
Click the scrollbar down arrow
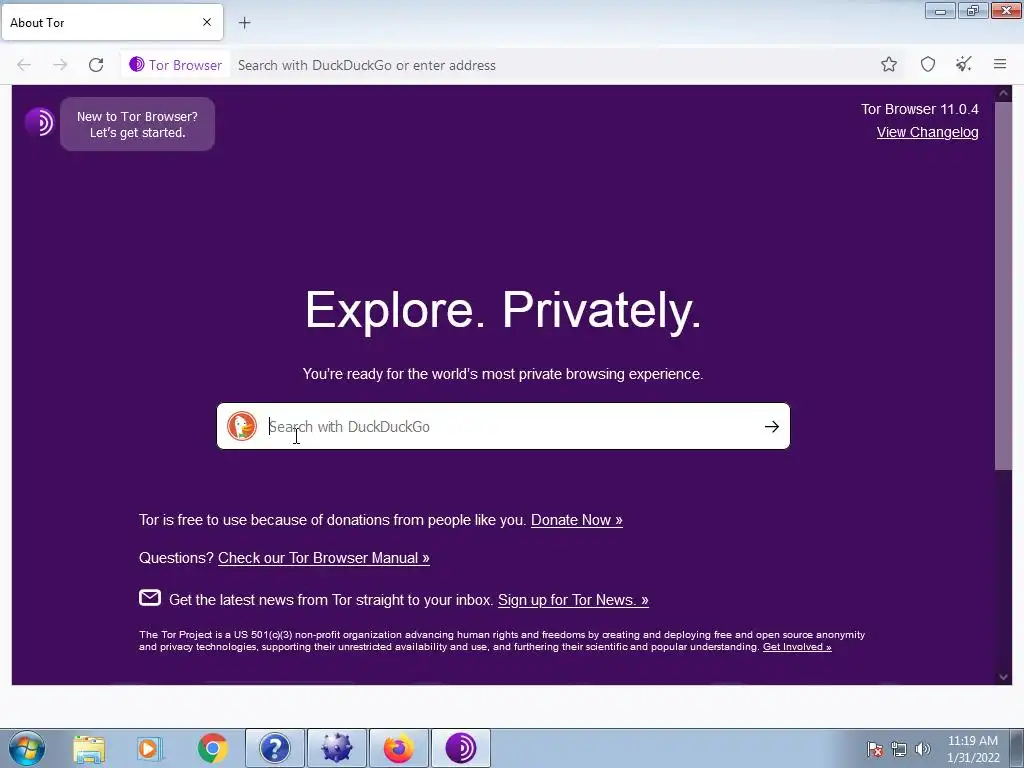click(x=1004, y=677)
